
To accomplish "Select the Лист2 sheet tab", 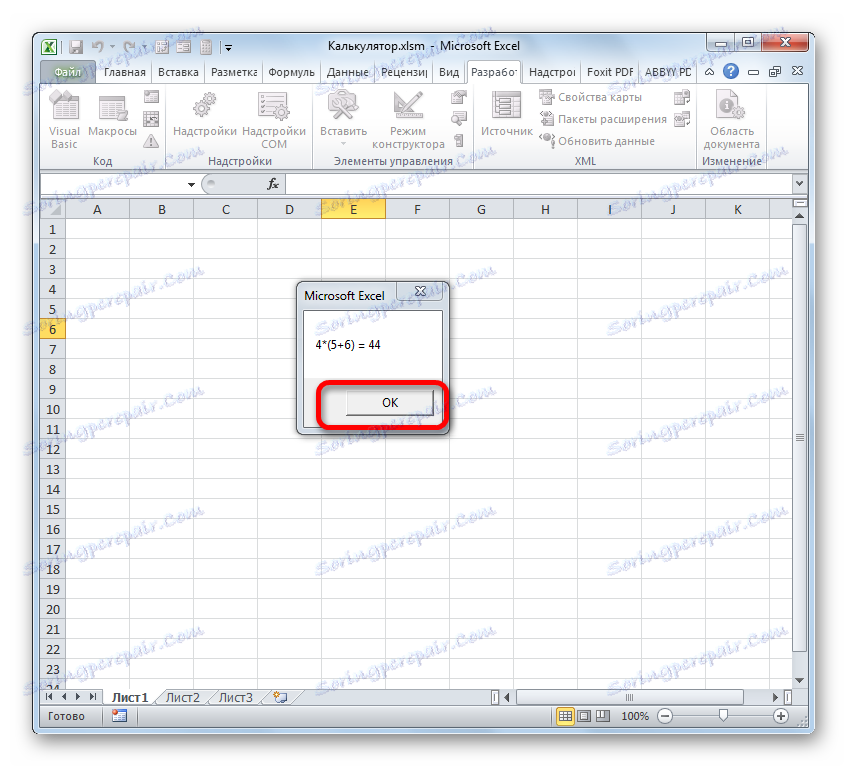I will [x=182, y=697].
